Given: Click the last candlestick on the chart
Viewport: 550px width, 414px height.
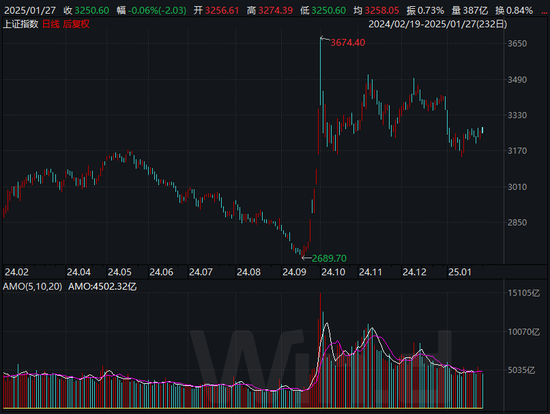Looking at the screenshot, I should pyautogui.click(x=483, y=130).
